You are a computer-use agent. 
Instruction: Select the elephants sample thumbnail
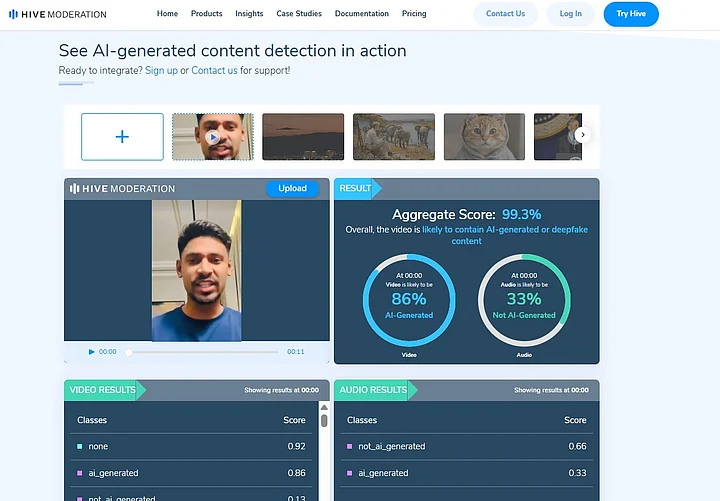point(393,137)
